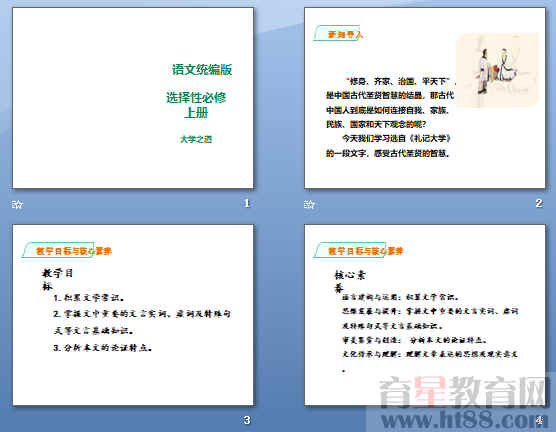Click list item 3 分析本文 on slide 3
556x432 pixels.
pyautogui.click(x=103, y=348)
